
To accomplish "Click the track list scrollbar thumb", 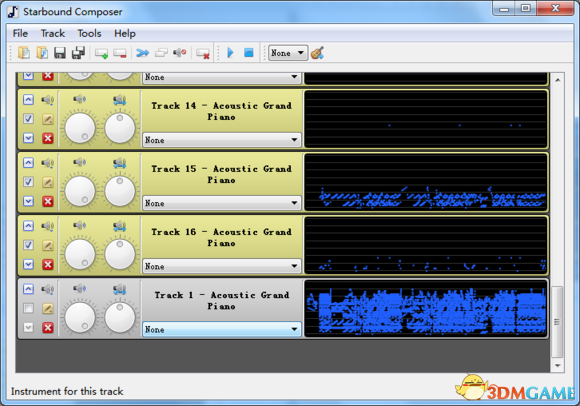I will (557, 322).
